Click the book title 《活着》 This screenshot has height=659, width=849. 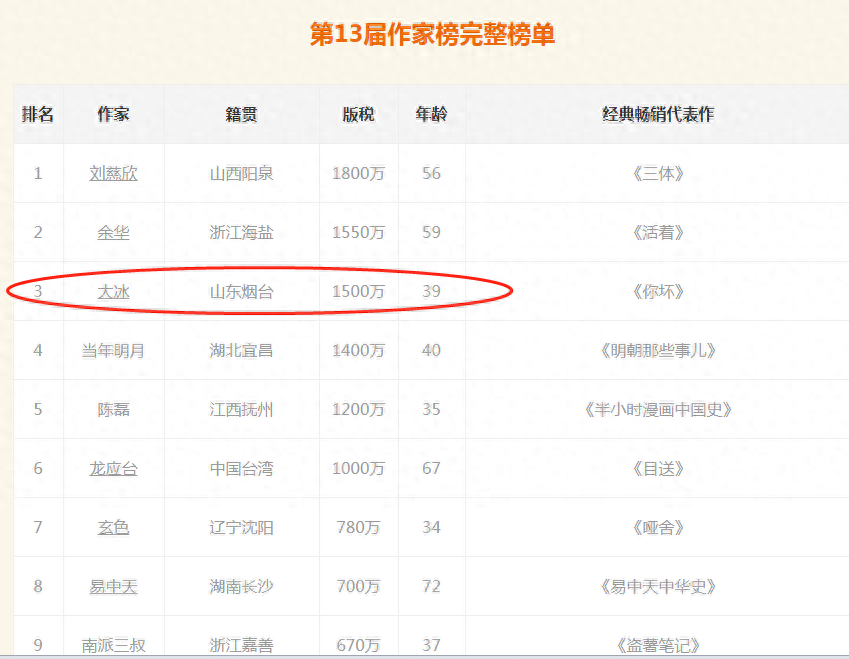click(x=658, y=232)
